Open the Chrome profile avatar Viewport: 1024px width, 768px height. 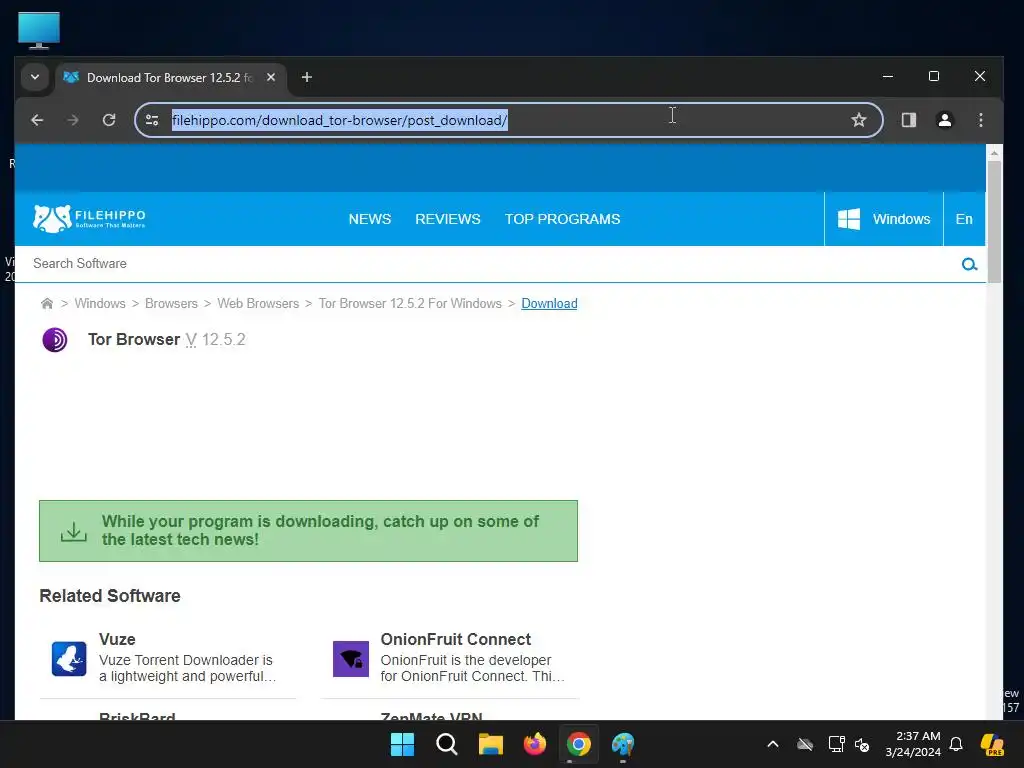(944, 120)
